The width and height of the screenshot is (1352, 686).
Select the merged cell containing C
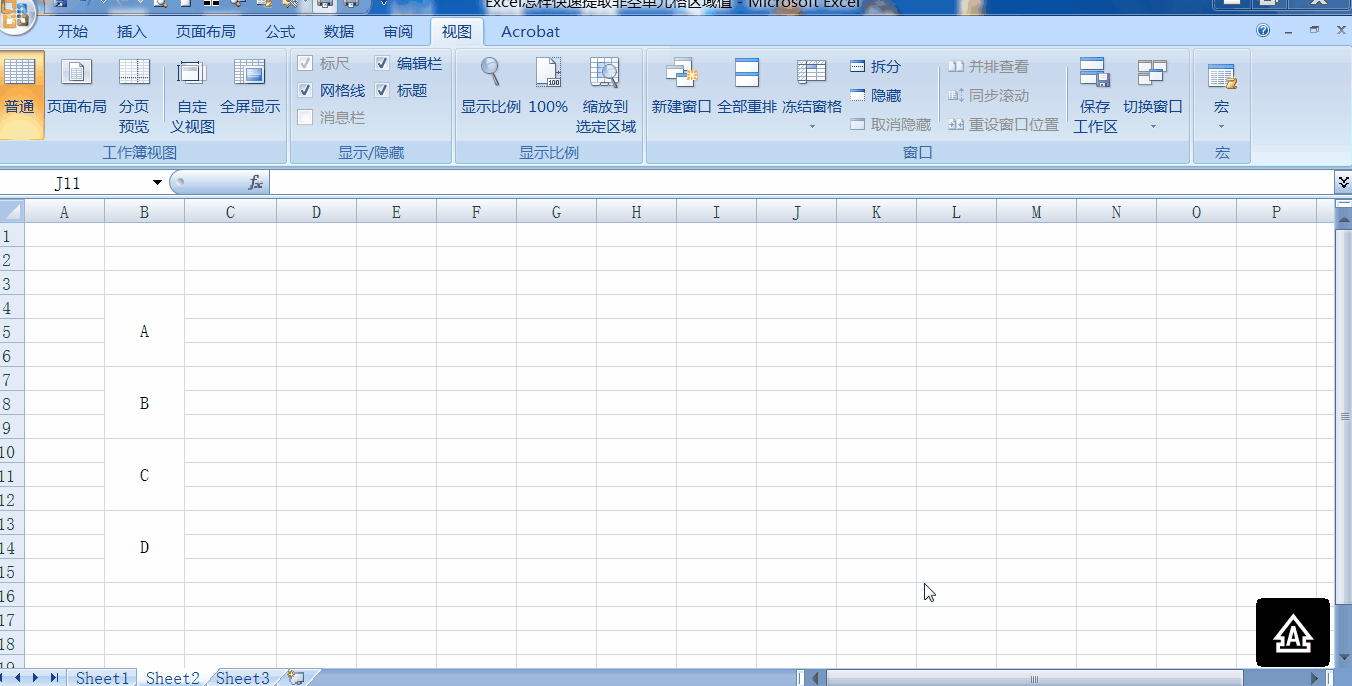144,475
